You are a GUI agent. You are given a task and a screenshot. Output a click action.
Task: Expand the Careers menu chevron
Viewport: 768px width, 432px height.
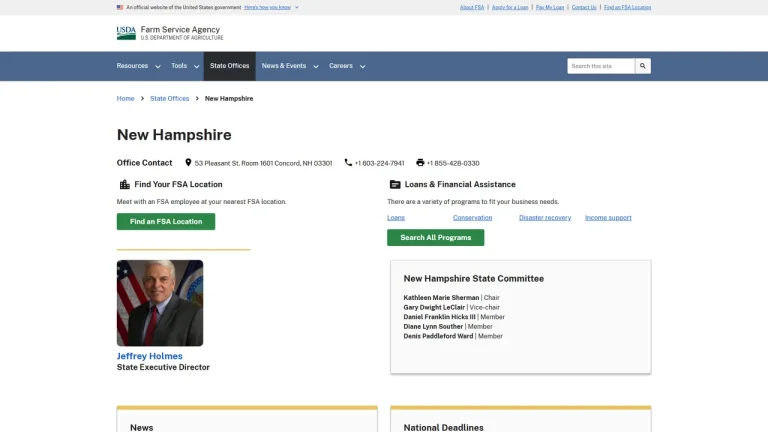pyautogui.click(x=362, y=67)
